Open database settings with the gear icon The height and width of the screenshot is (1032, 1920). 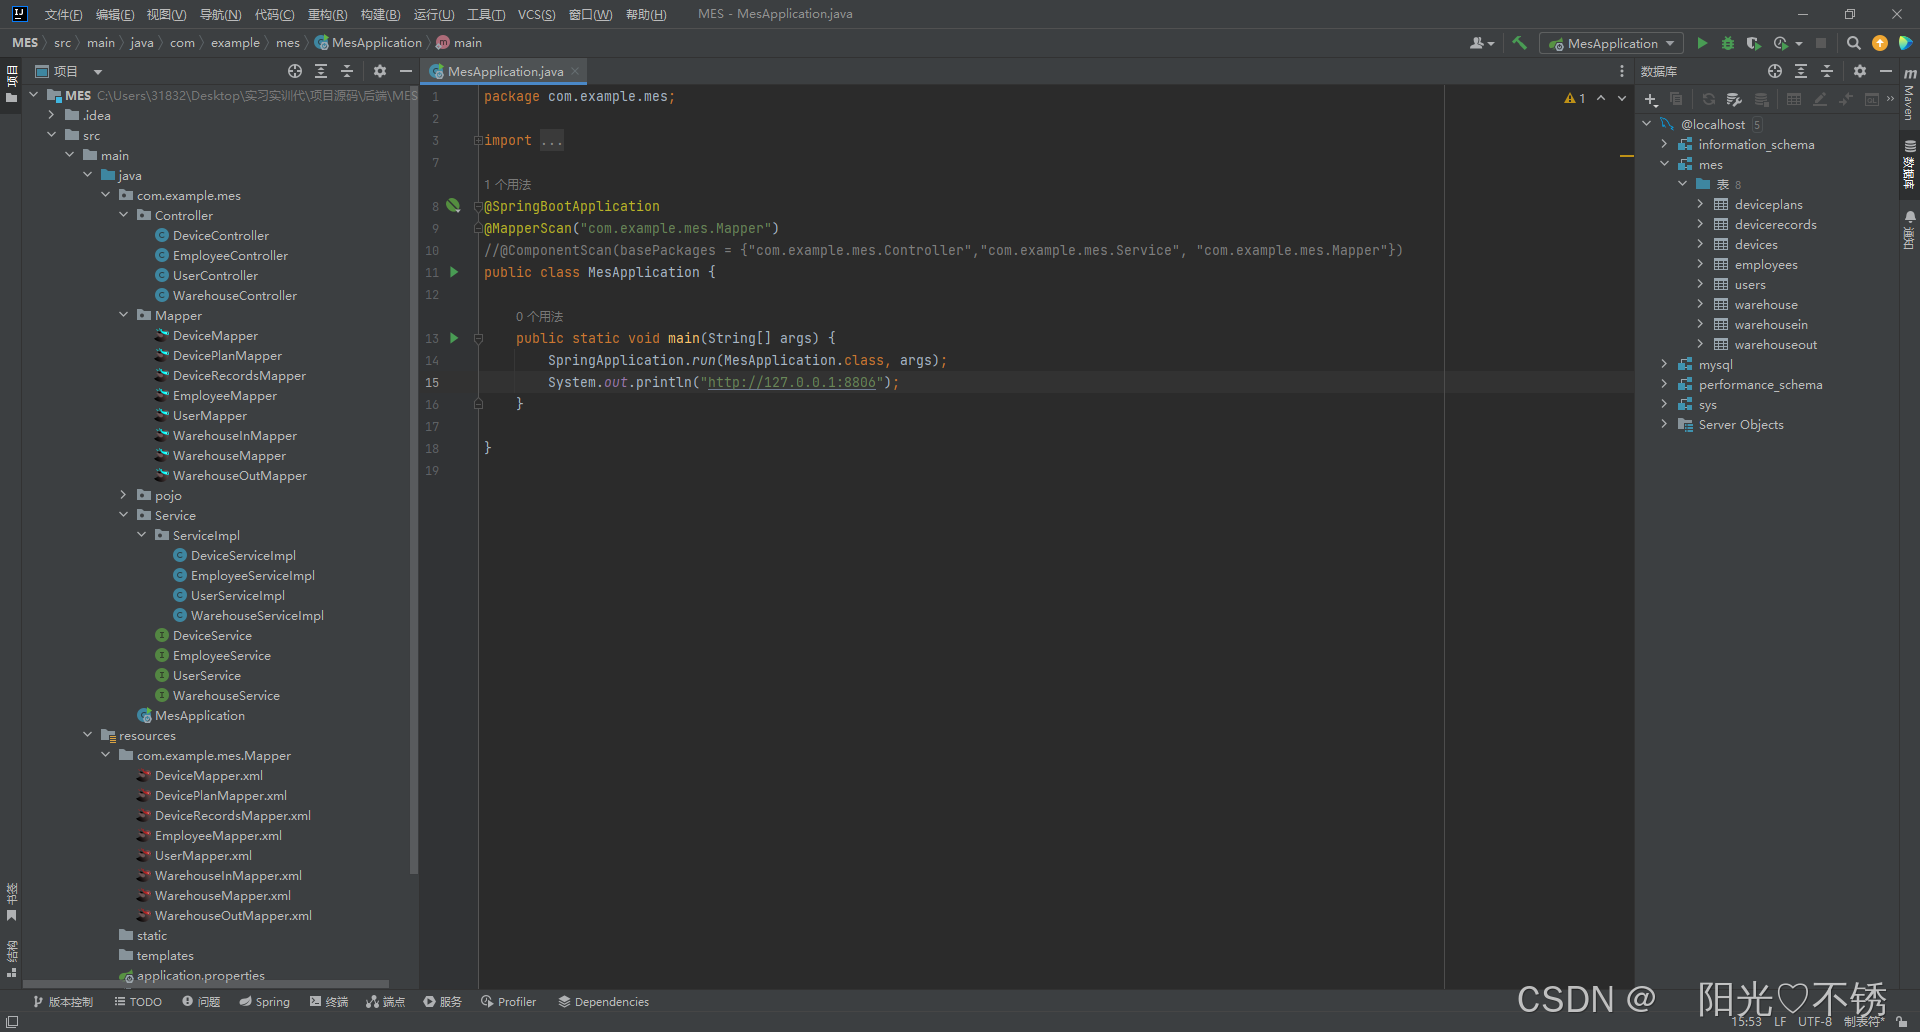[1860, 71]
